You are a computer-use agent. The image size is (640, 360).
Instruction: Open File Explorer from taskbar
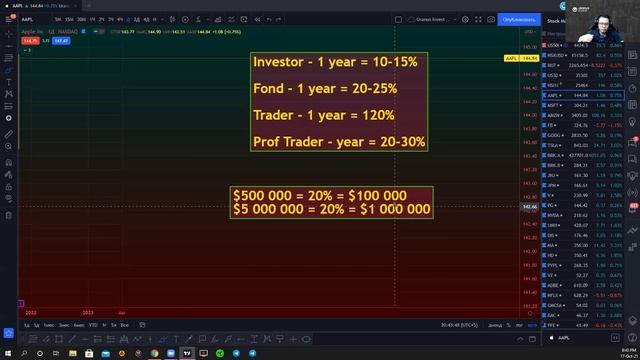pos(73,353)
